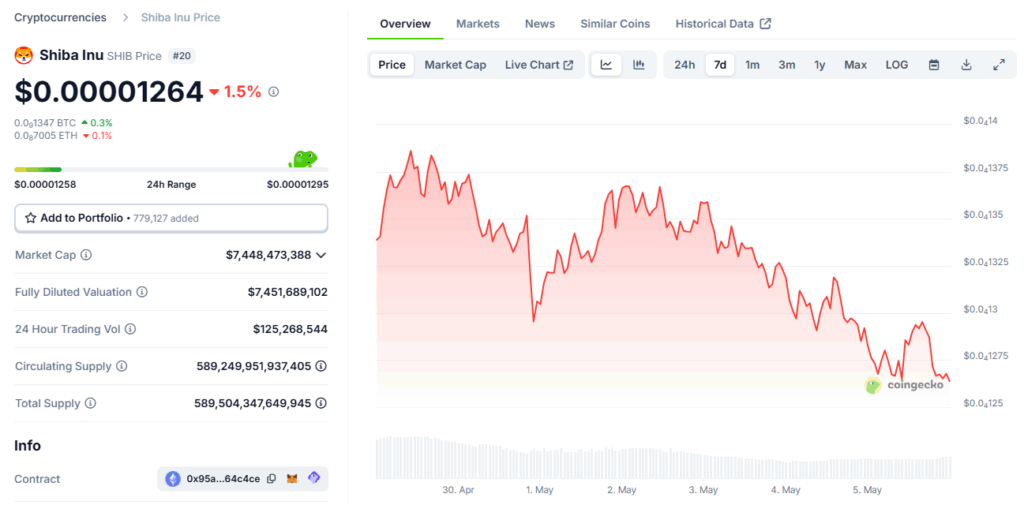Screen dimensions: 1024x505
Task: Copy the contract address
Action: click(272, 479)
